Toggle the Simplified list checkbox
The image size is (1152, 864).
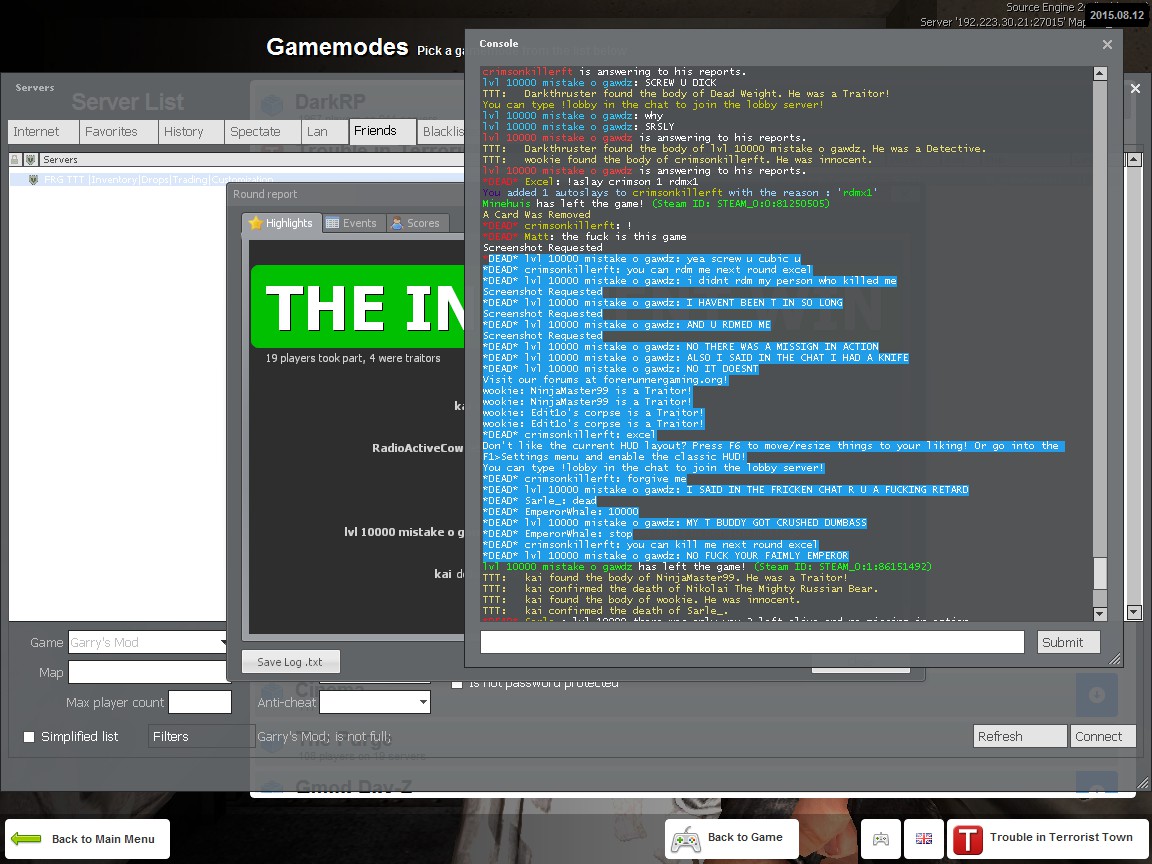pos(29,737)
